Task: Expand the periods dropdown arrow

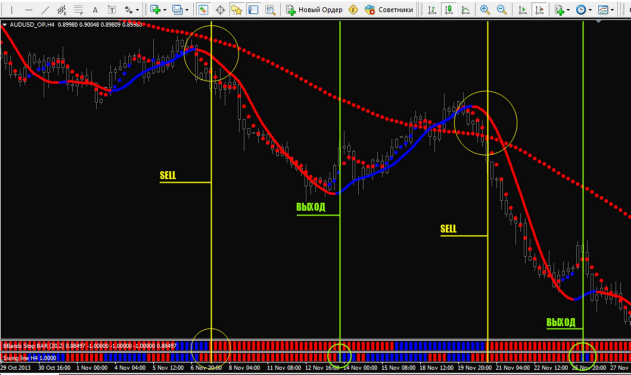Action: point(590,10)
